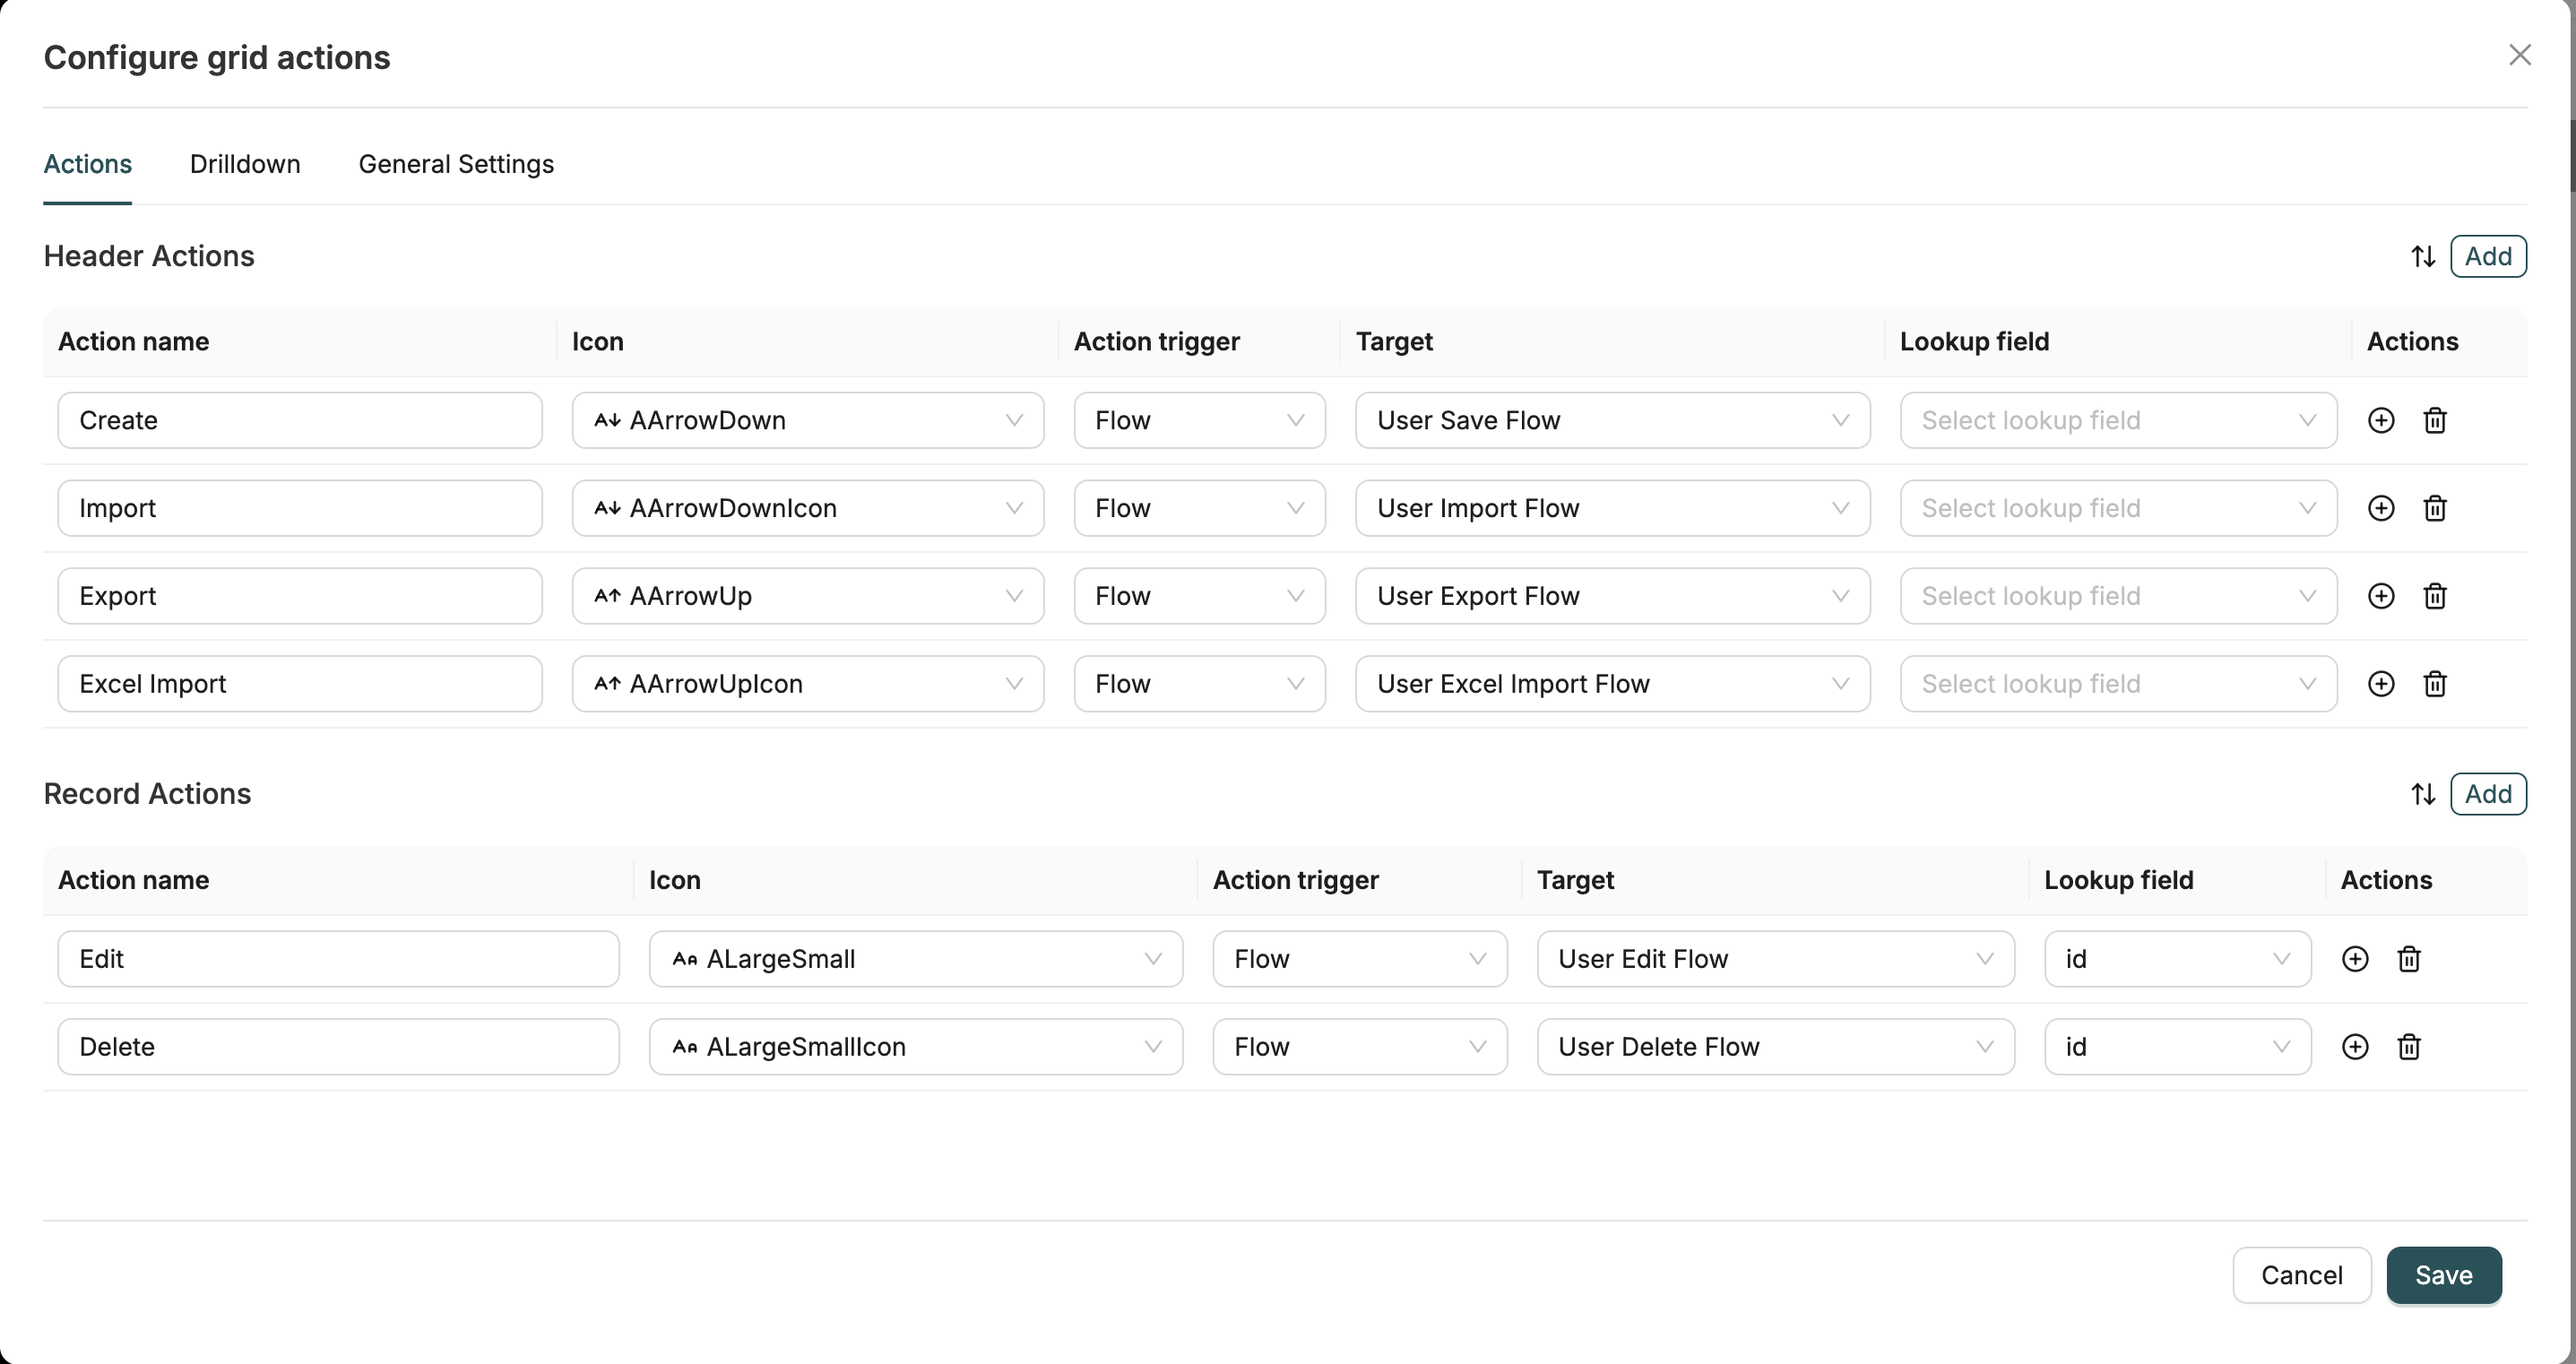Add a row below the Excel Import action

pyautogui.click(x=2381, y=683)
